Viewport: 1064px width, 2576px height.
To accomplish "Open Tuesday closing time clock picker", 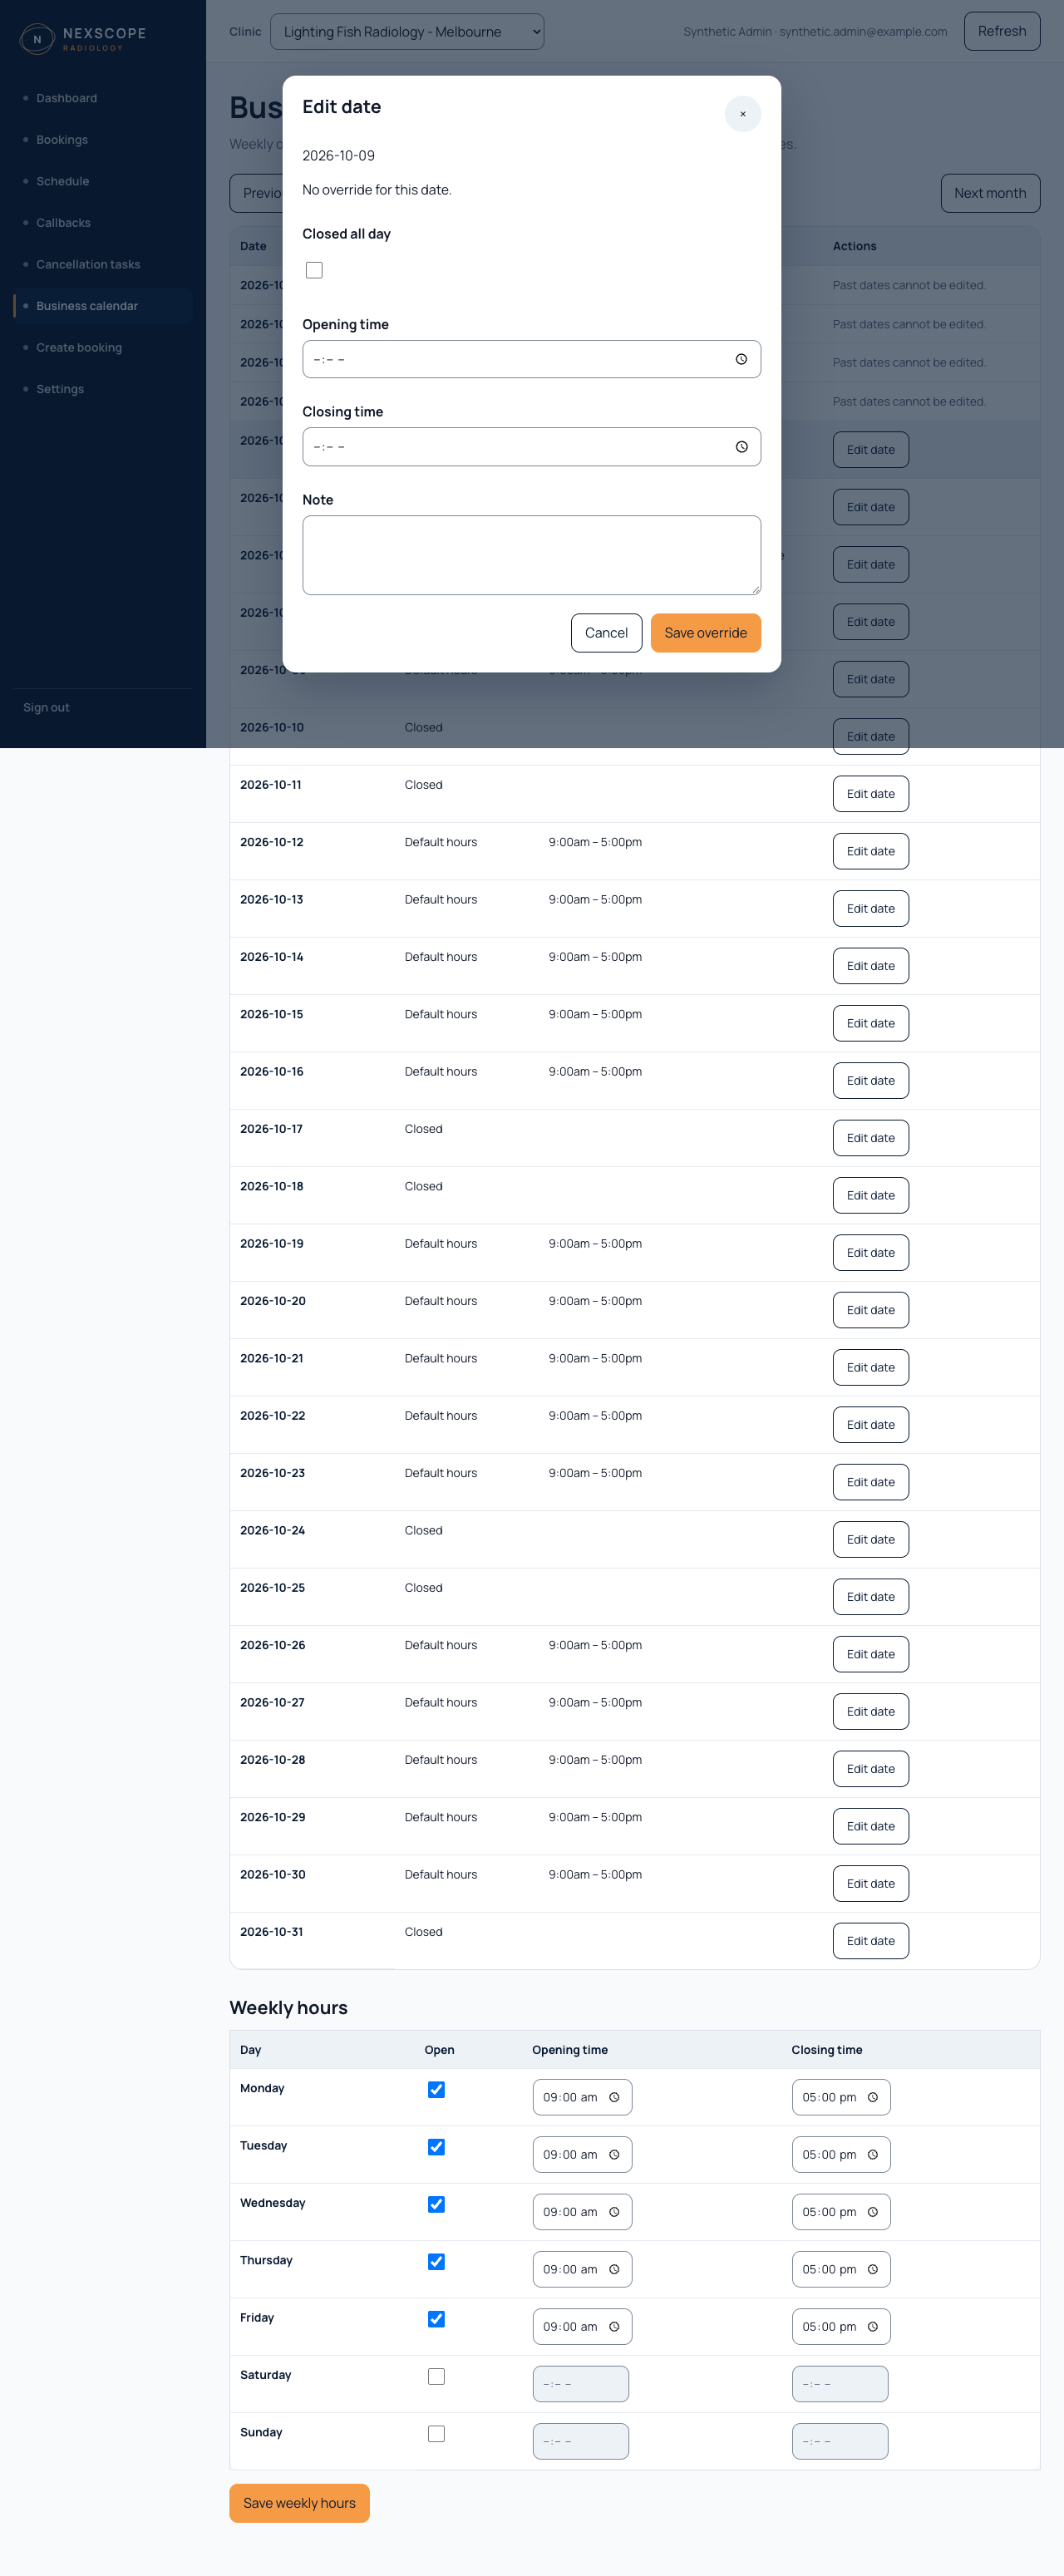I will [872, 2154].
